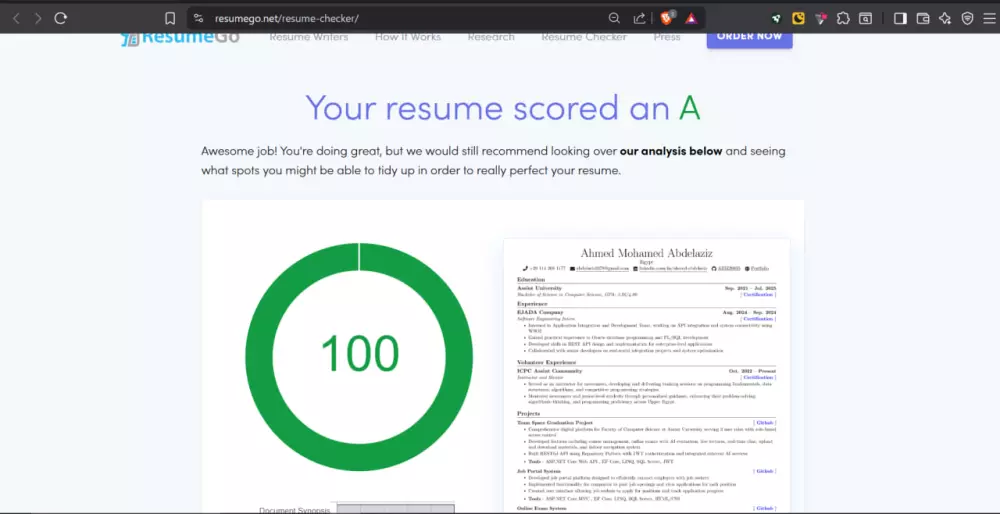Image resolution: width=1000 pixels, height=514 pixels.
Task: Click the Portfolio link in resume header
Action: (x=759, y=268)
